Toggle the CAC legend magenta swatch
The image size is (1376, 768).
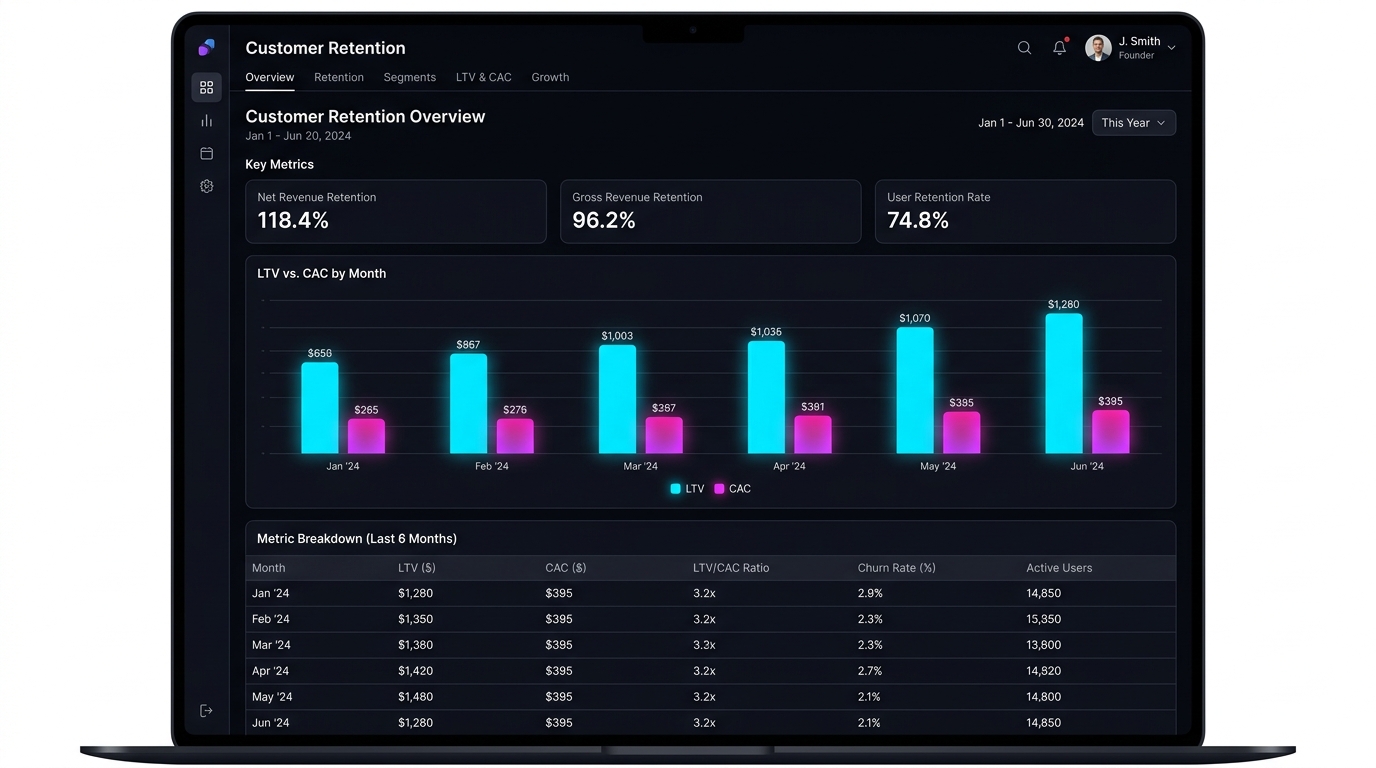pyautogui.click(x=719, y=489)
